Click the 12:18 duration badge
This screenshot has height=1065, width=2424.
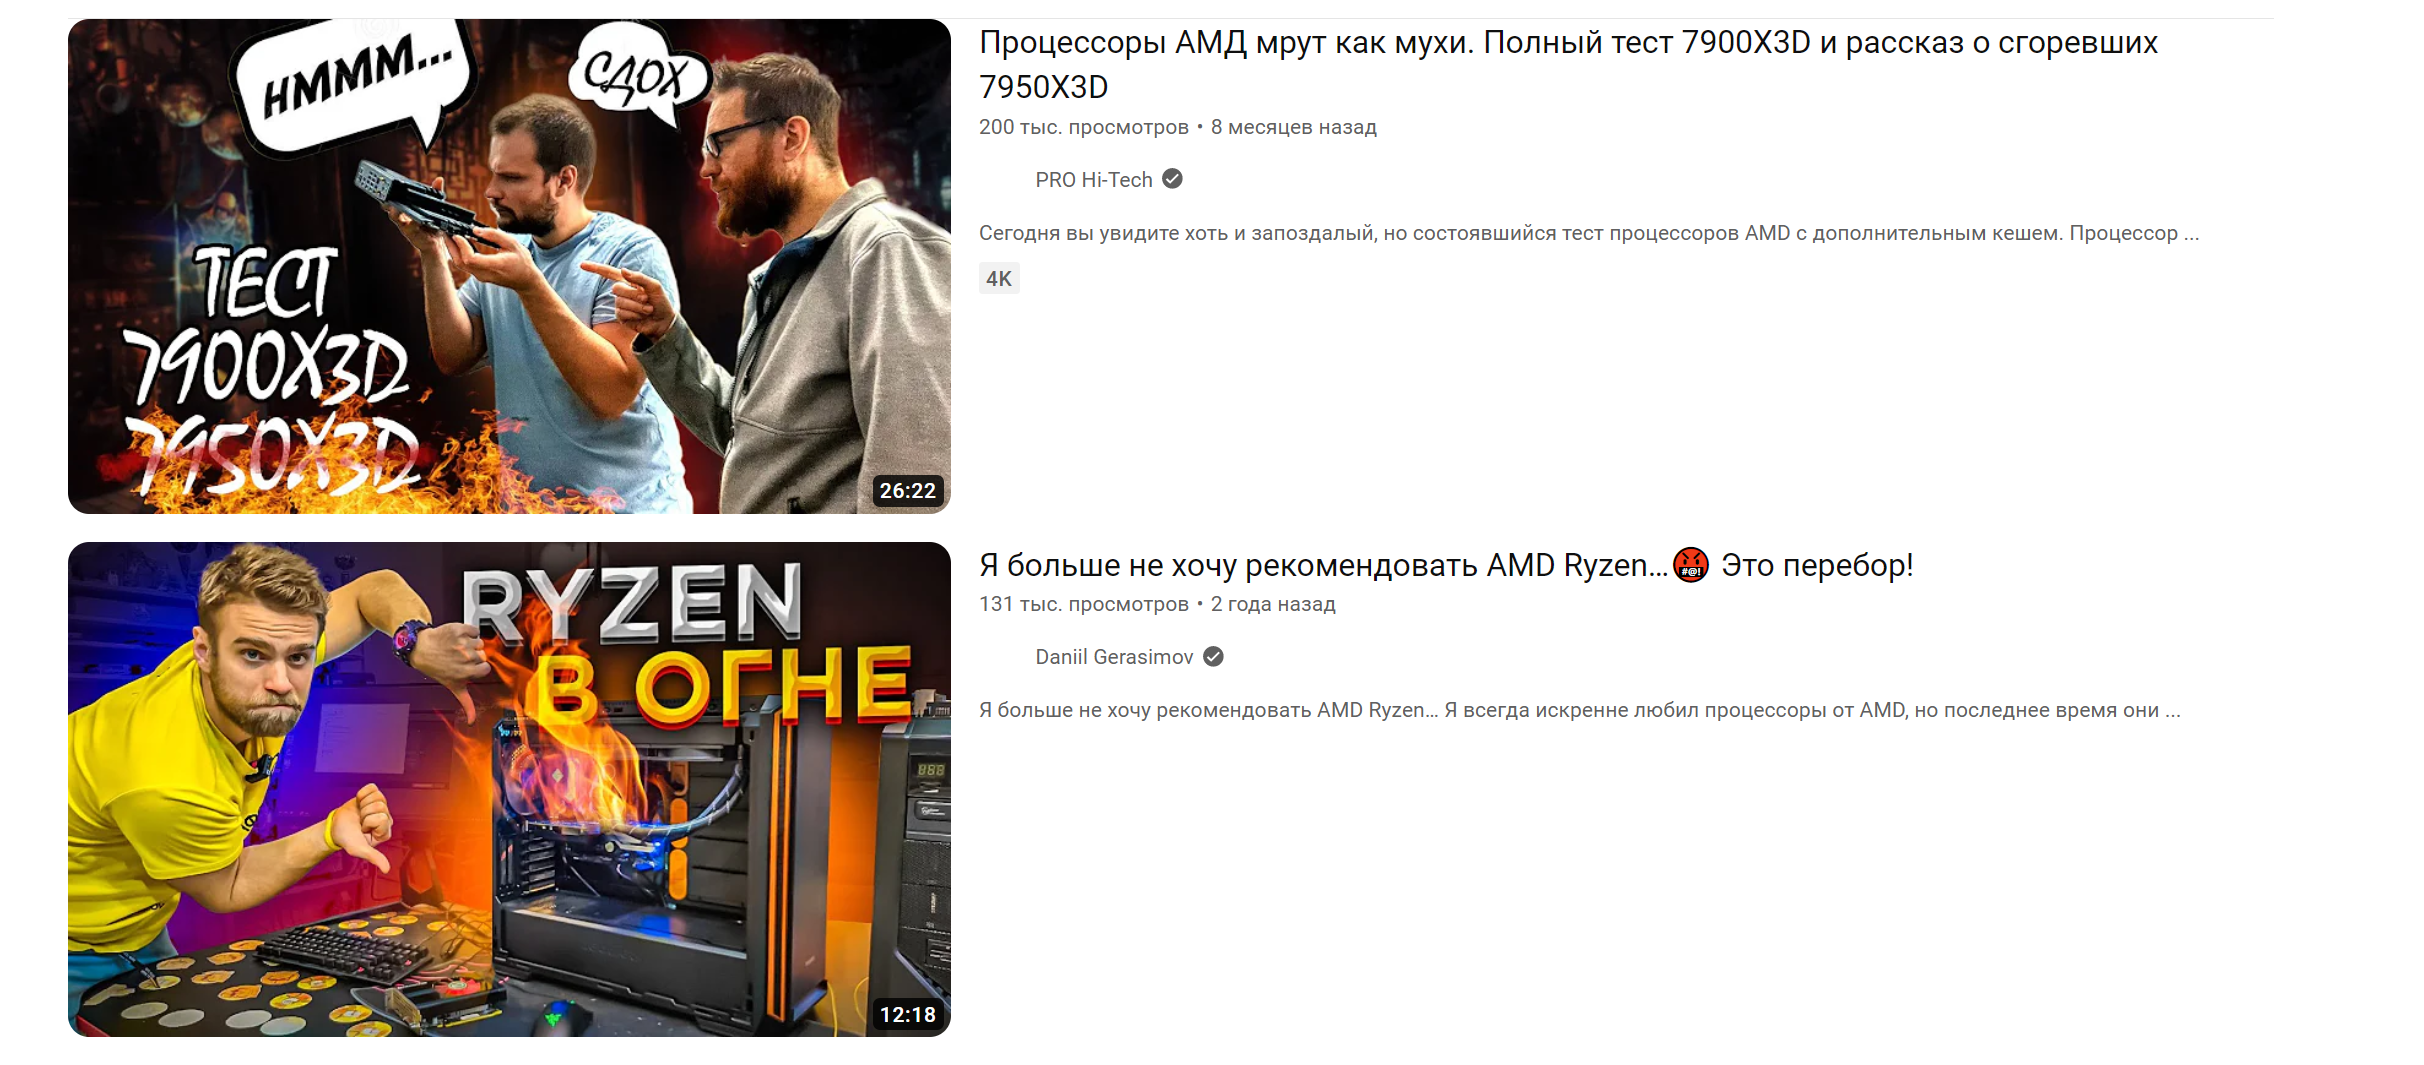coord(908,1015)
